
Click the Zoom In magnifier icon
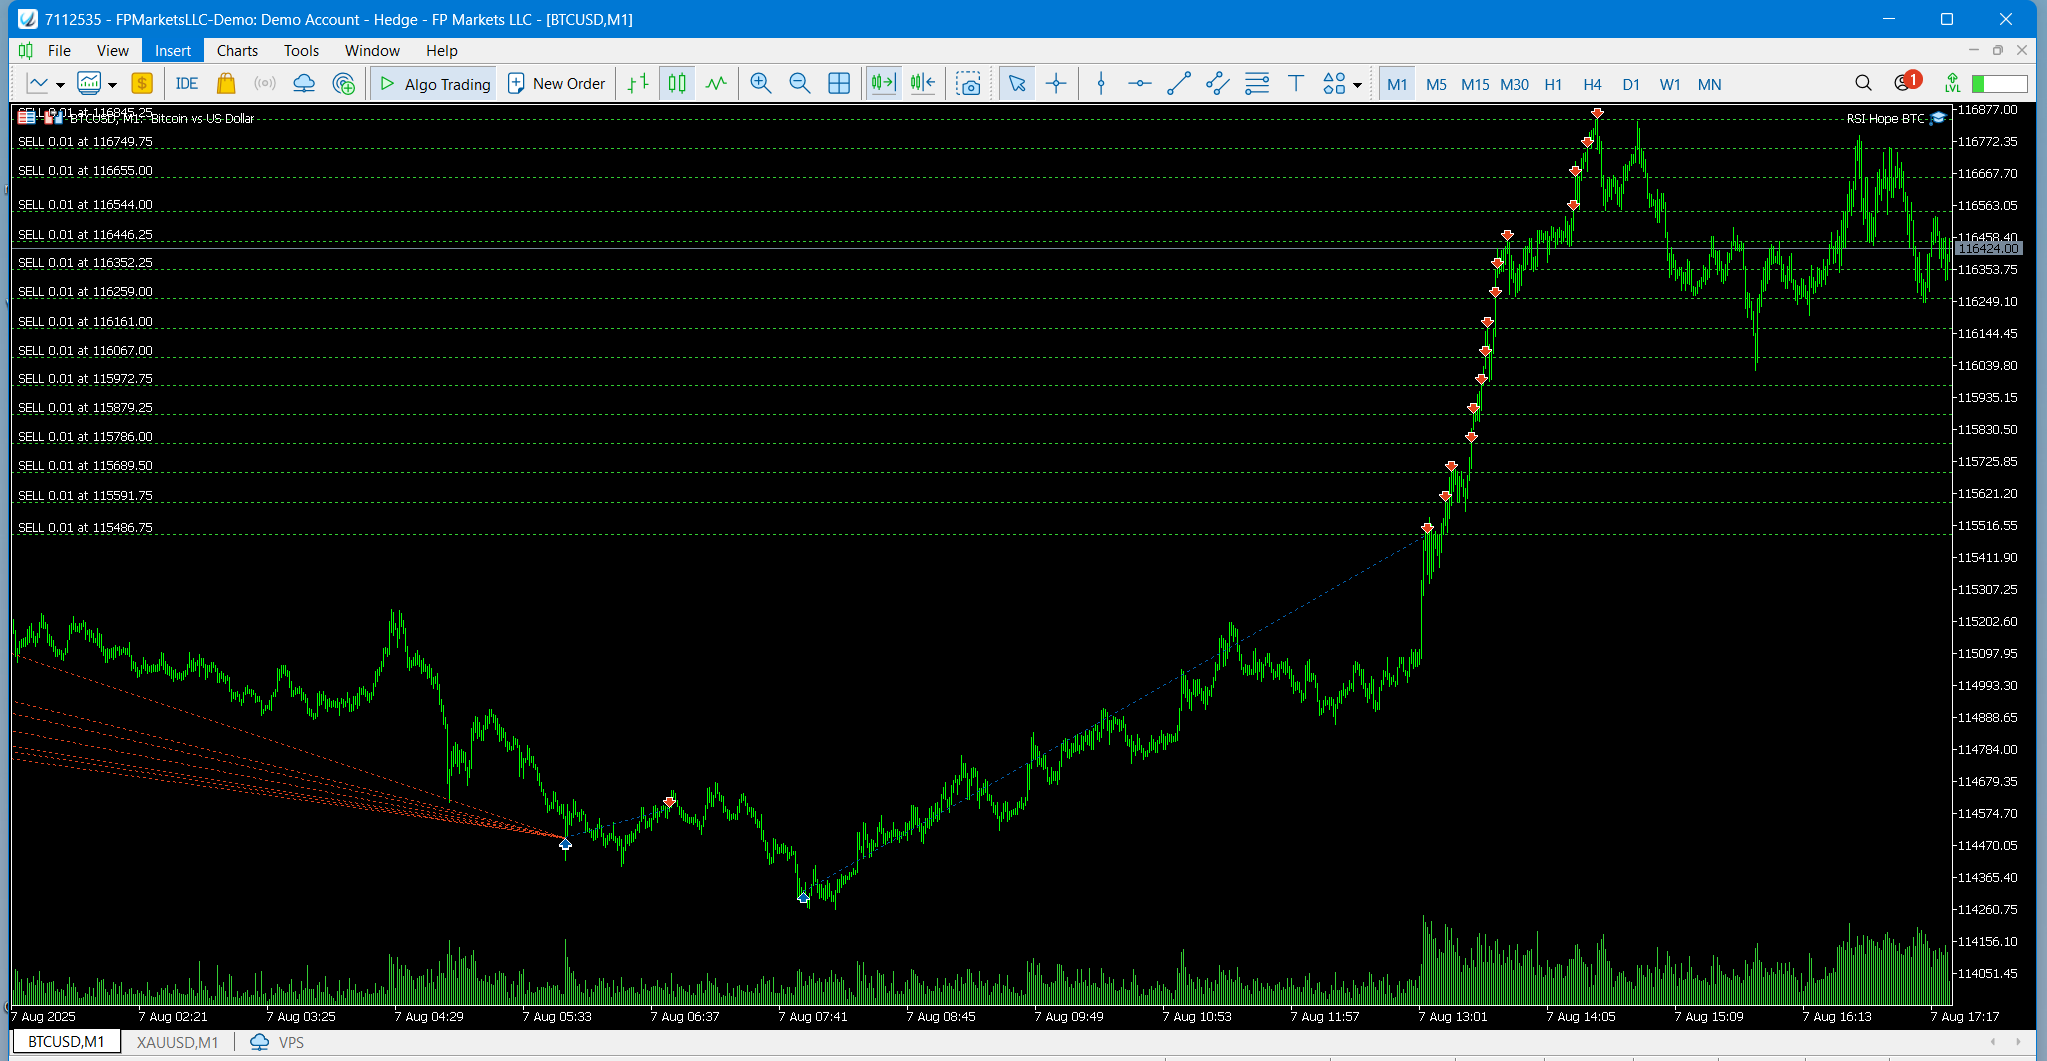(760, 84)
